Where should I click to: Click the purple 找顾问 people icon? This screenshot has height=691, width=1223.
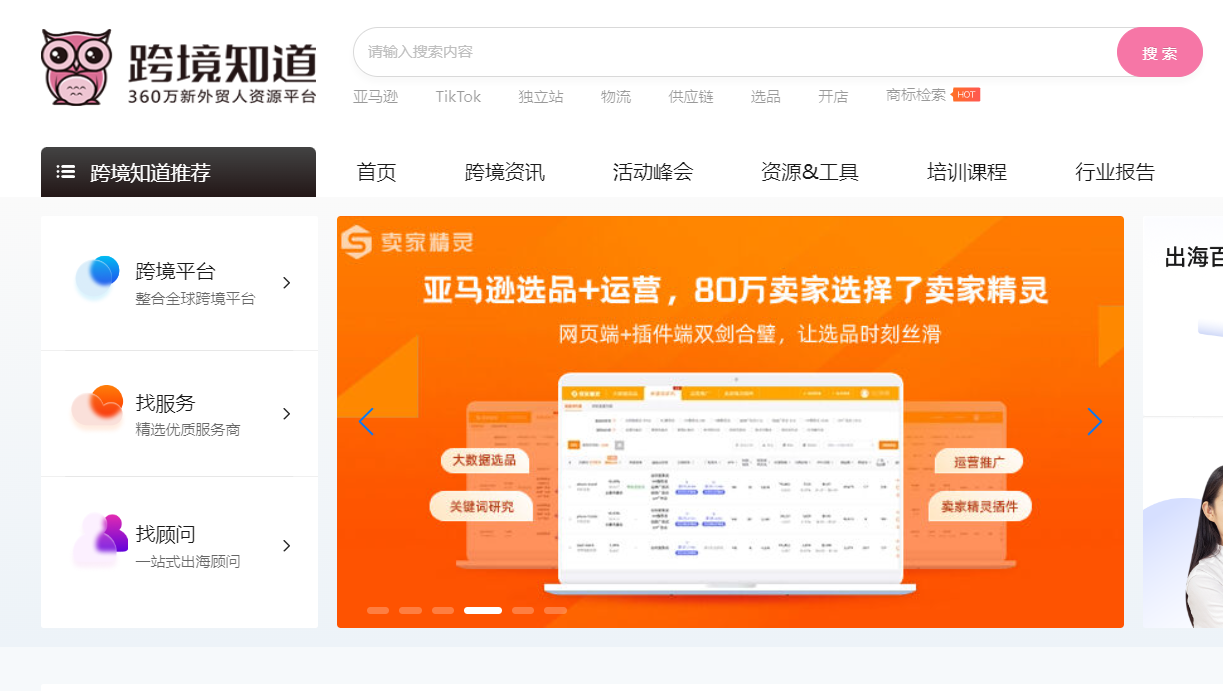point(101,539)
